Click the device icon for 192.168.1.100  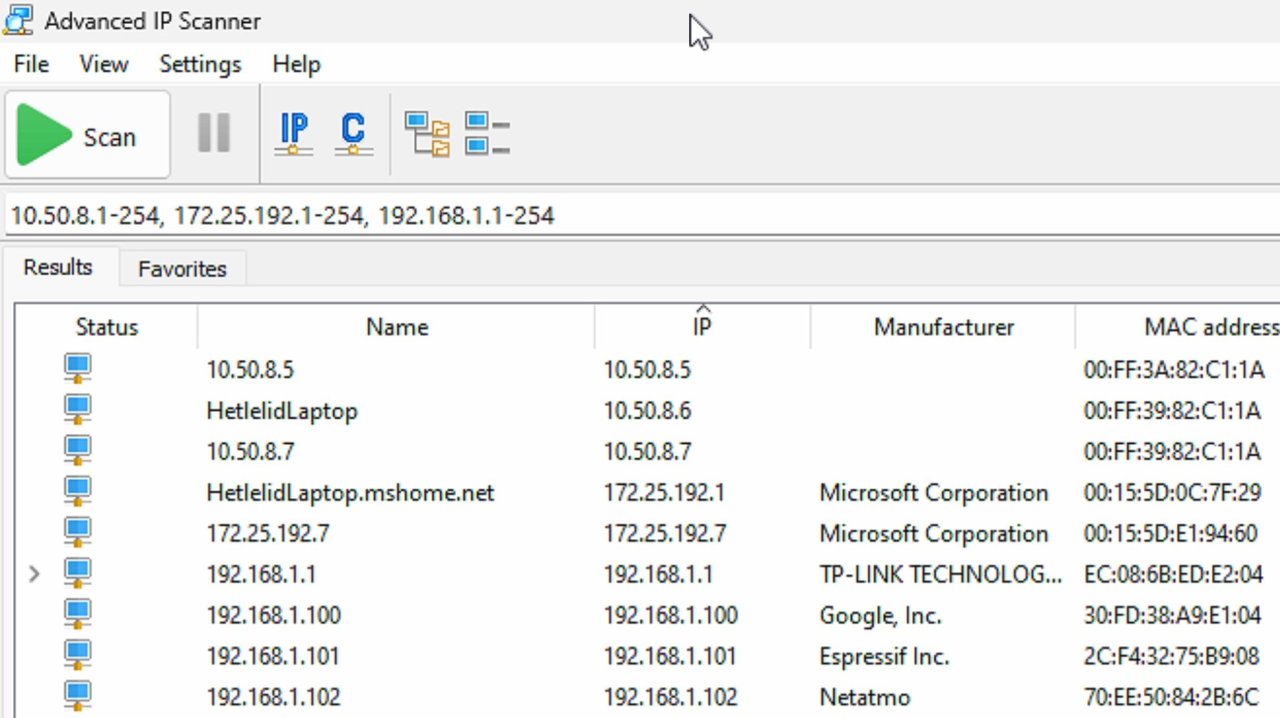click(77, 613)
